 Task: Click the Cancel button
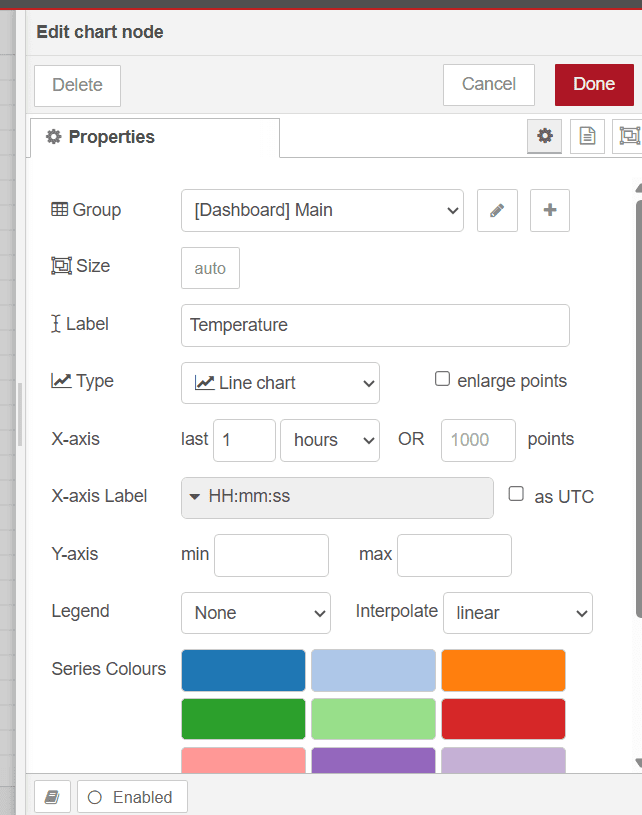(488, 85)
